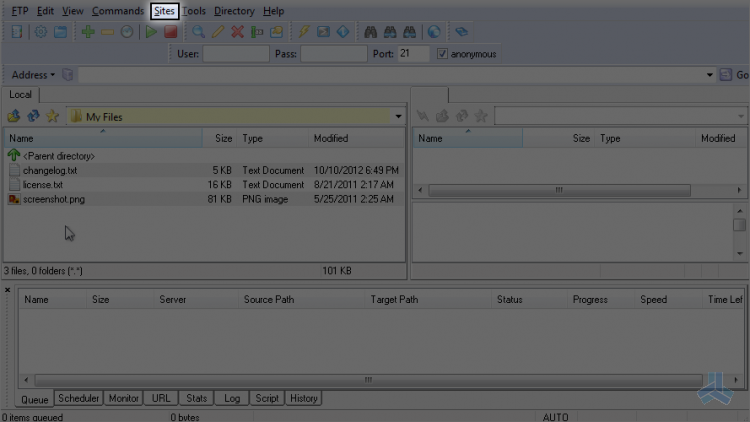This screenshot has height=422, width=750.
Task: Select the <Parent directory> row
Action: click(204, 156)
